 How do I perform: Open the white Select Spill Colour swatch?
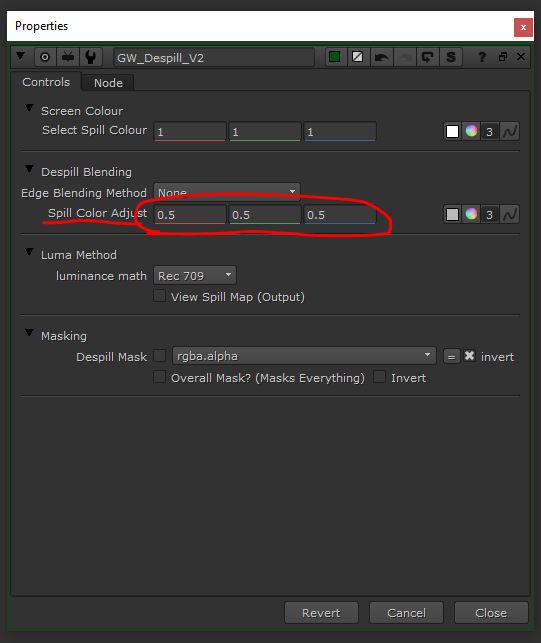[452, 132]
